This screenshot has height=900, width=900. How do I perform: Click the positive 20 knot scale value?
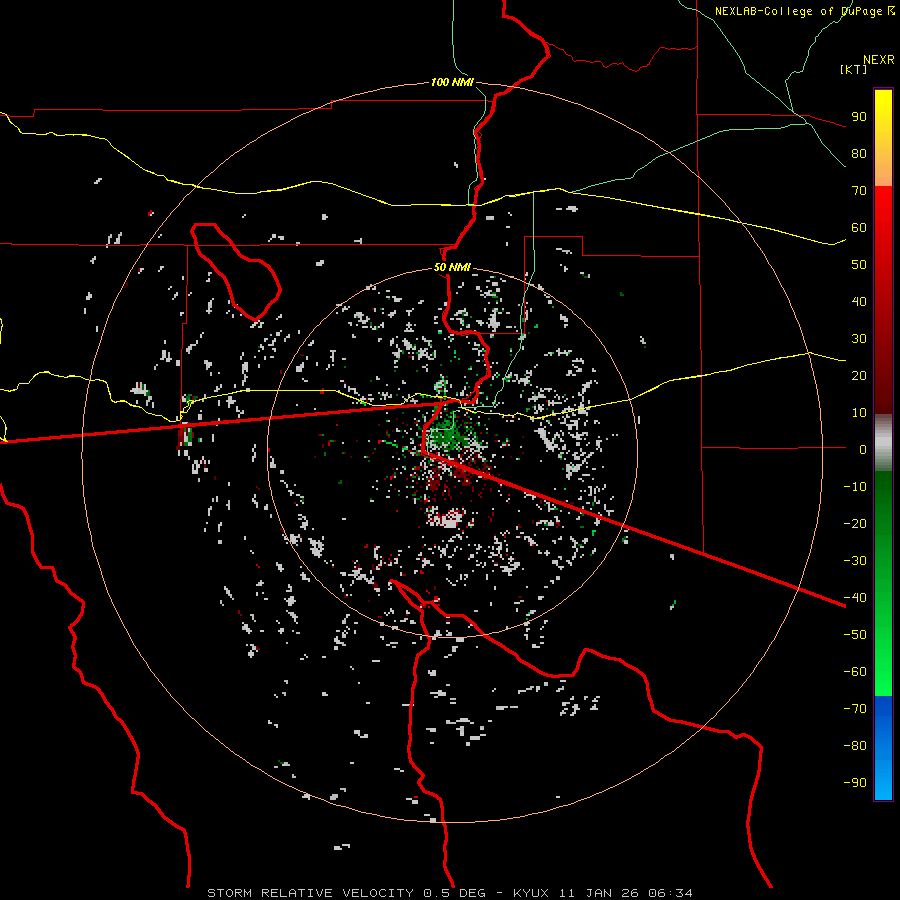[859, 376]
